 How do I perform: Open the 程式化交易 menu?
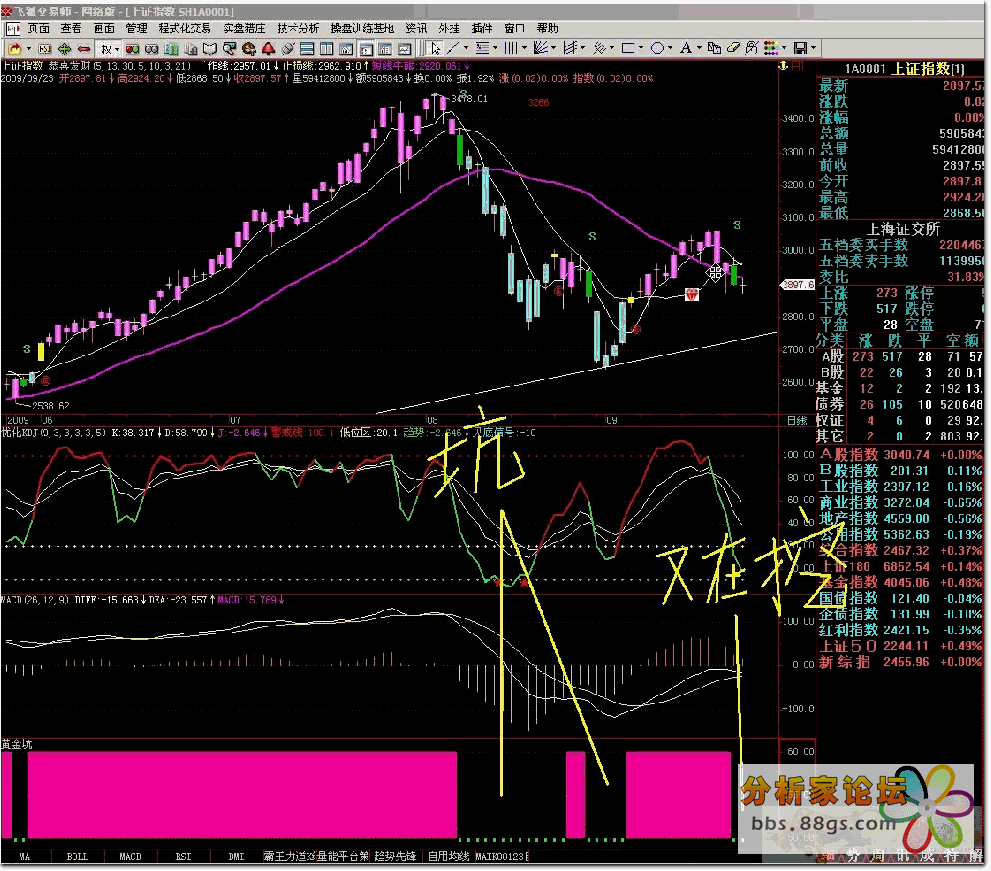pyautogui.click(x=185, y=28)
